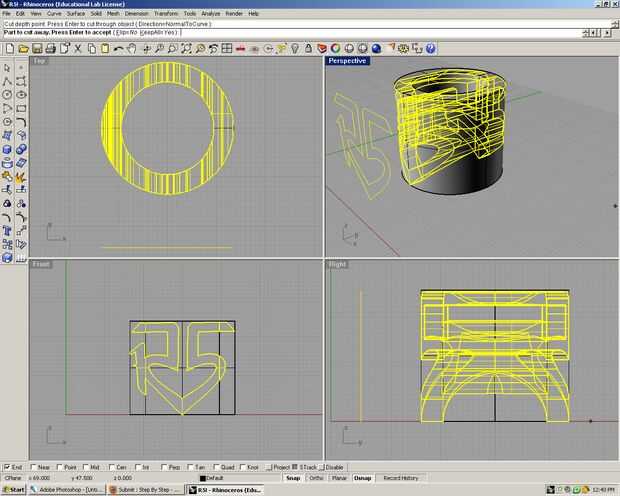
Task: Click the select arrow tool in sidebar
Action: pos(7,67)
